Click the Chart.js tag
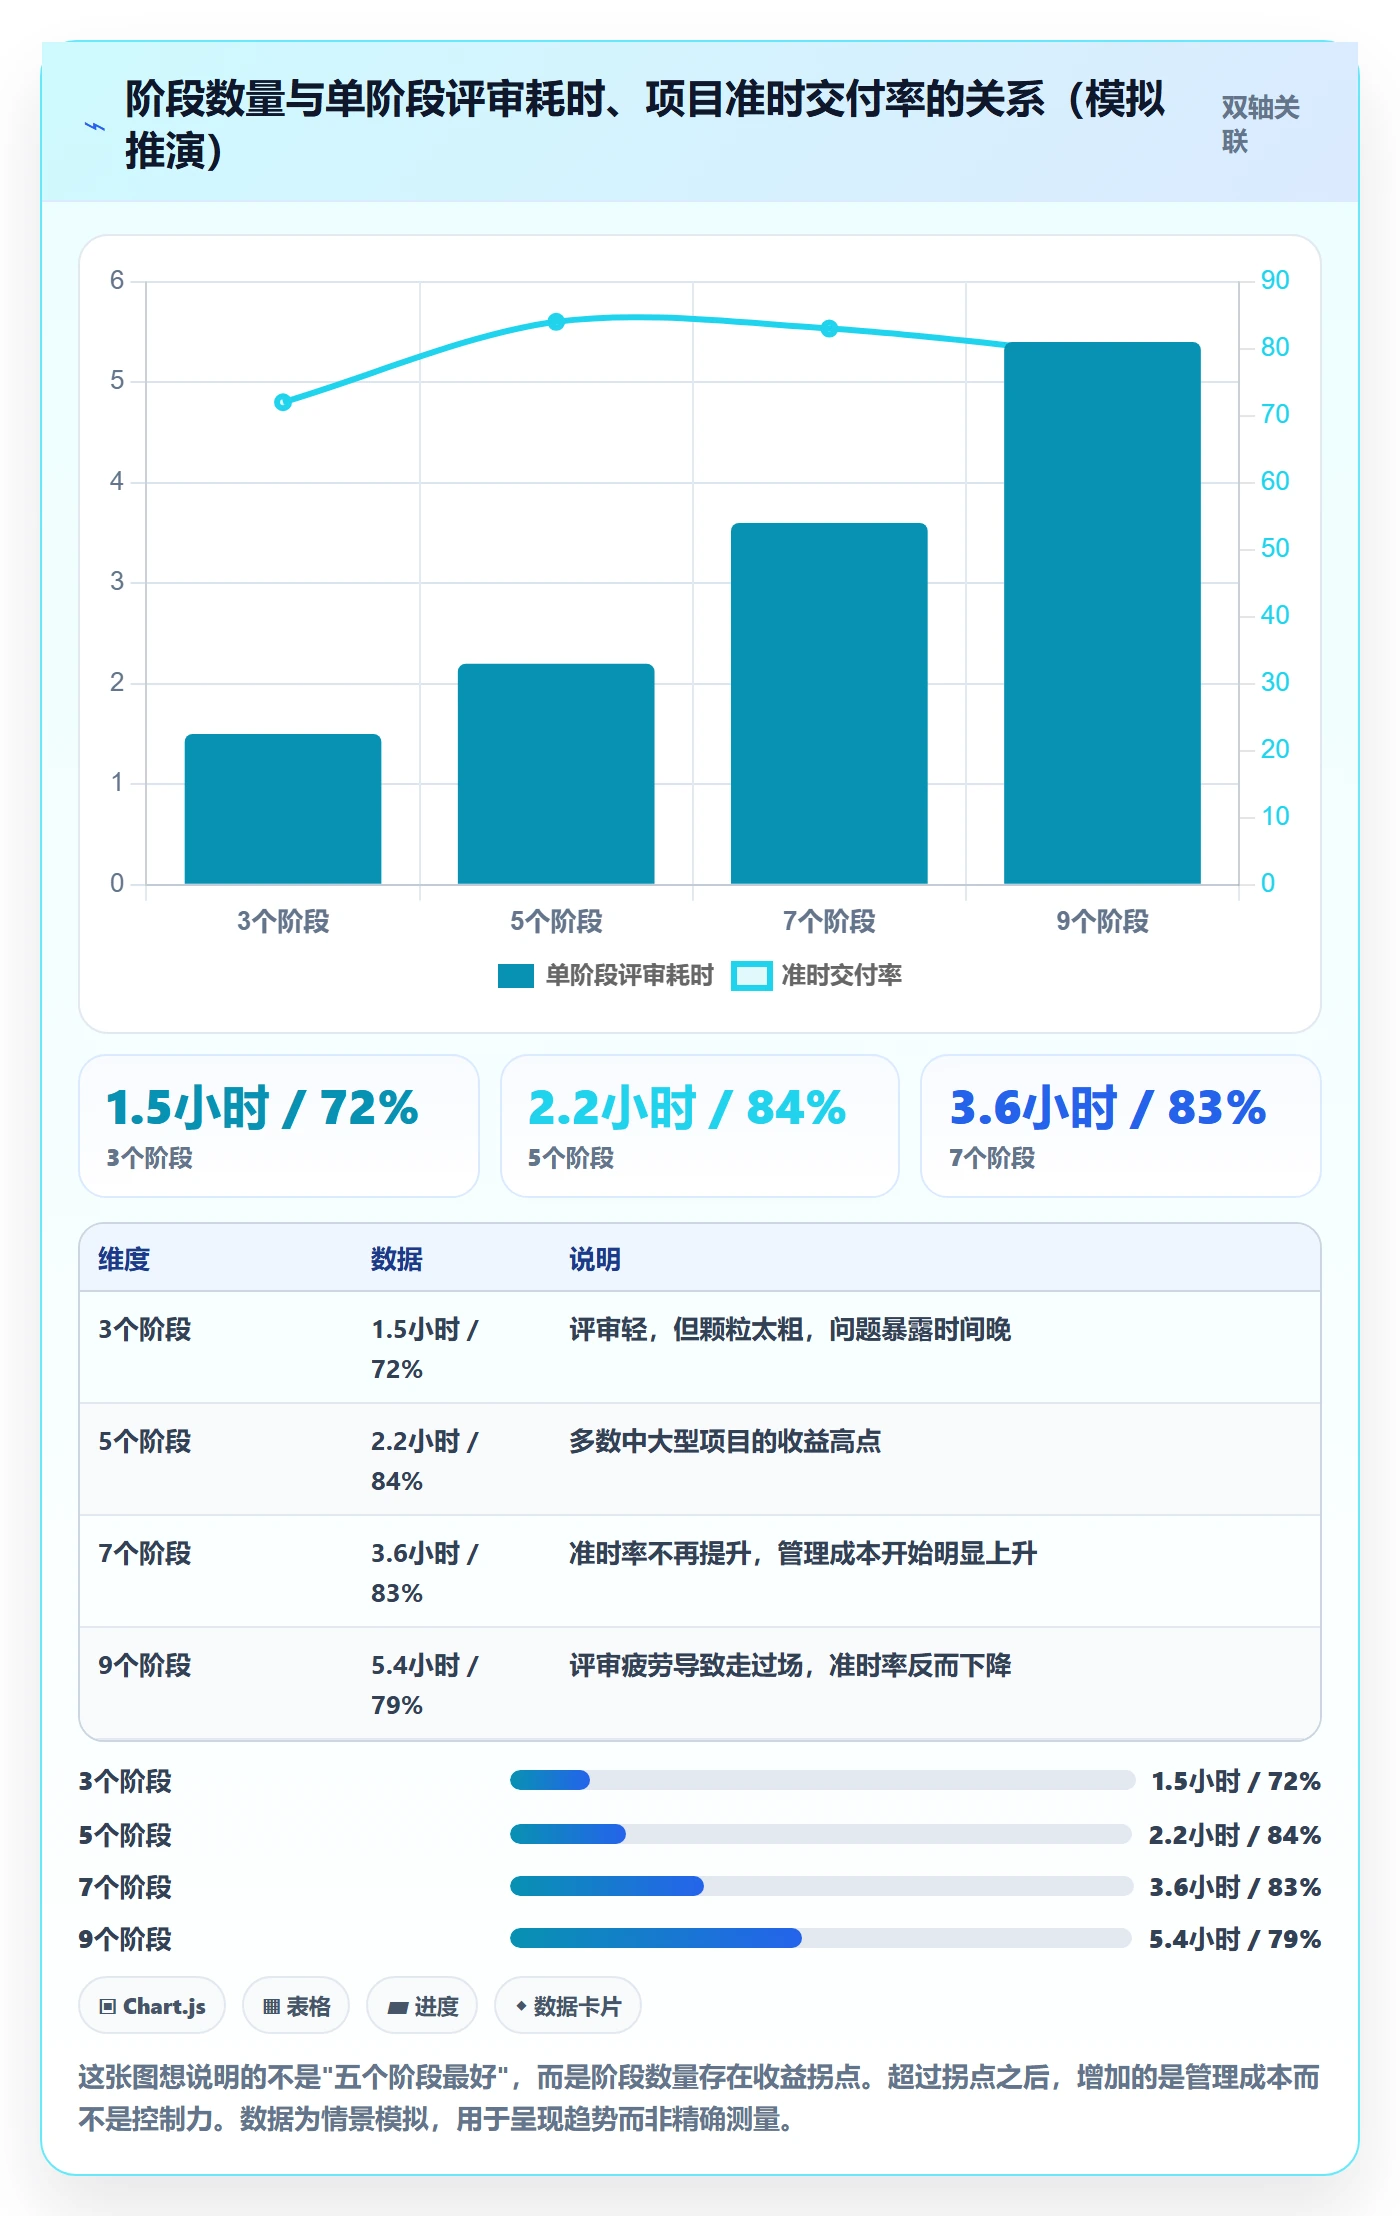Viewport: 1400px width, 2216px height. coord(152,2005)
